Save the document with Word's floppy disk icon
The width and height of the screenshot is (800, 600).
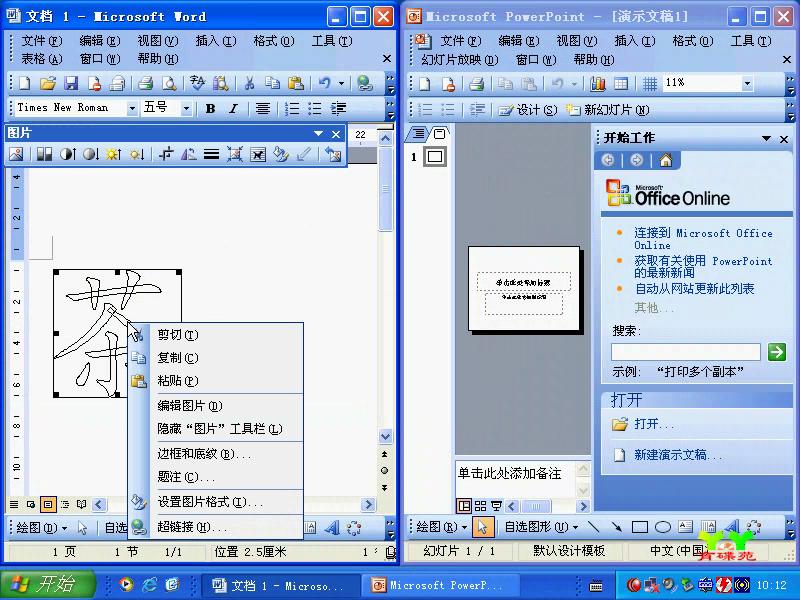click(71, 83)
